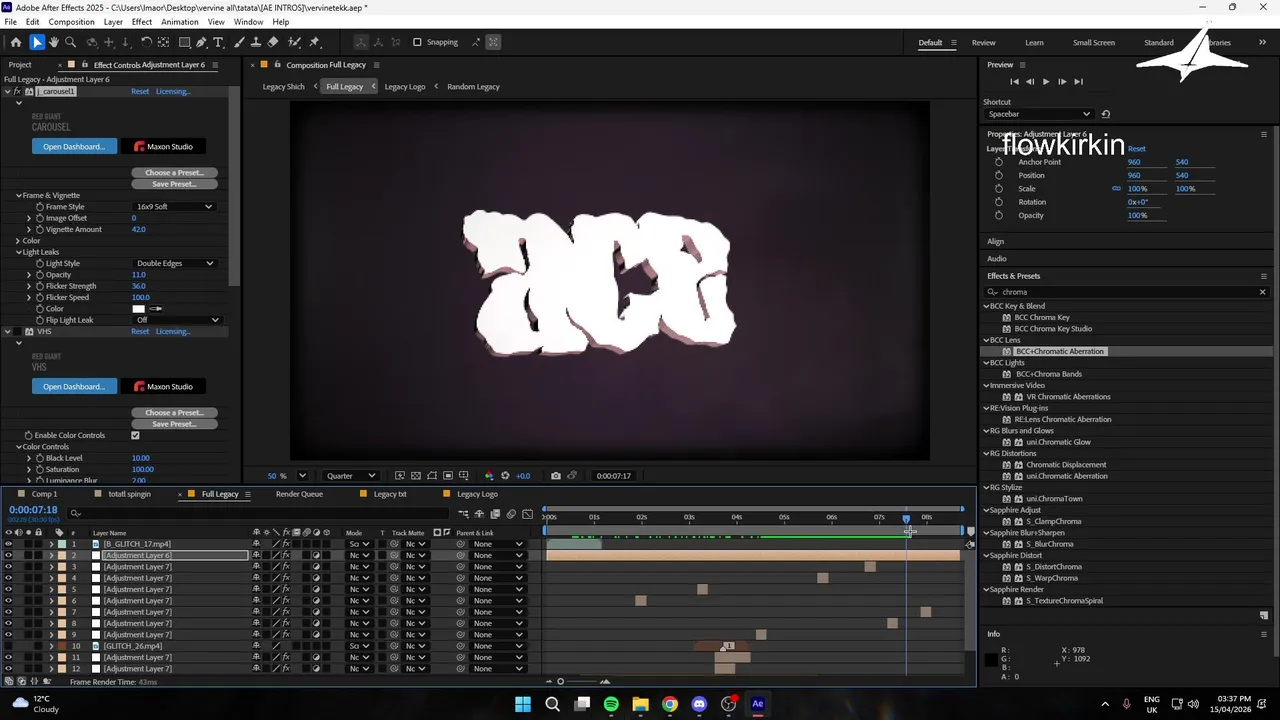Toggle the Frame Blending timeline switch
Viewport: 1280px width, 720px height.
tap(495, 514)
